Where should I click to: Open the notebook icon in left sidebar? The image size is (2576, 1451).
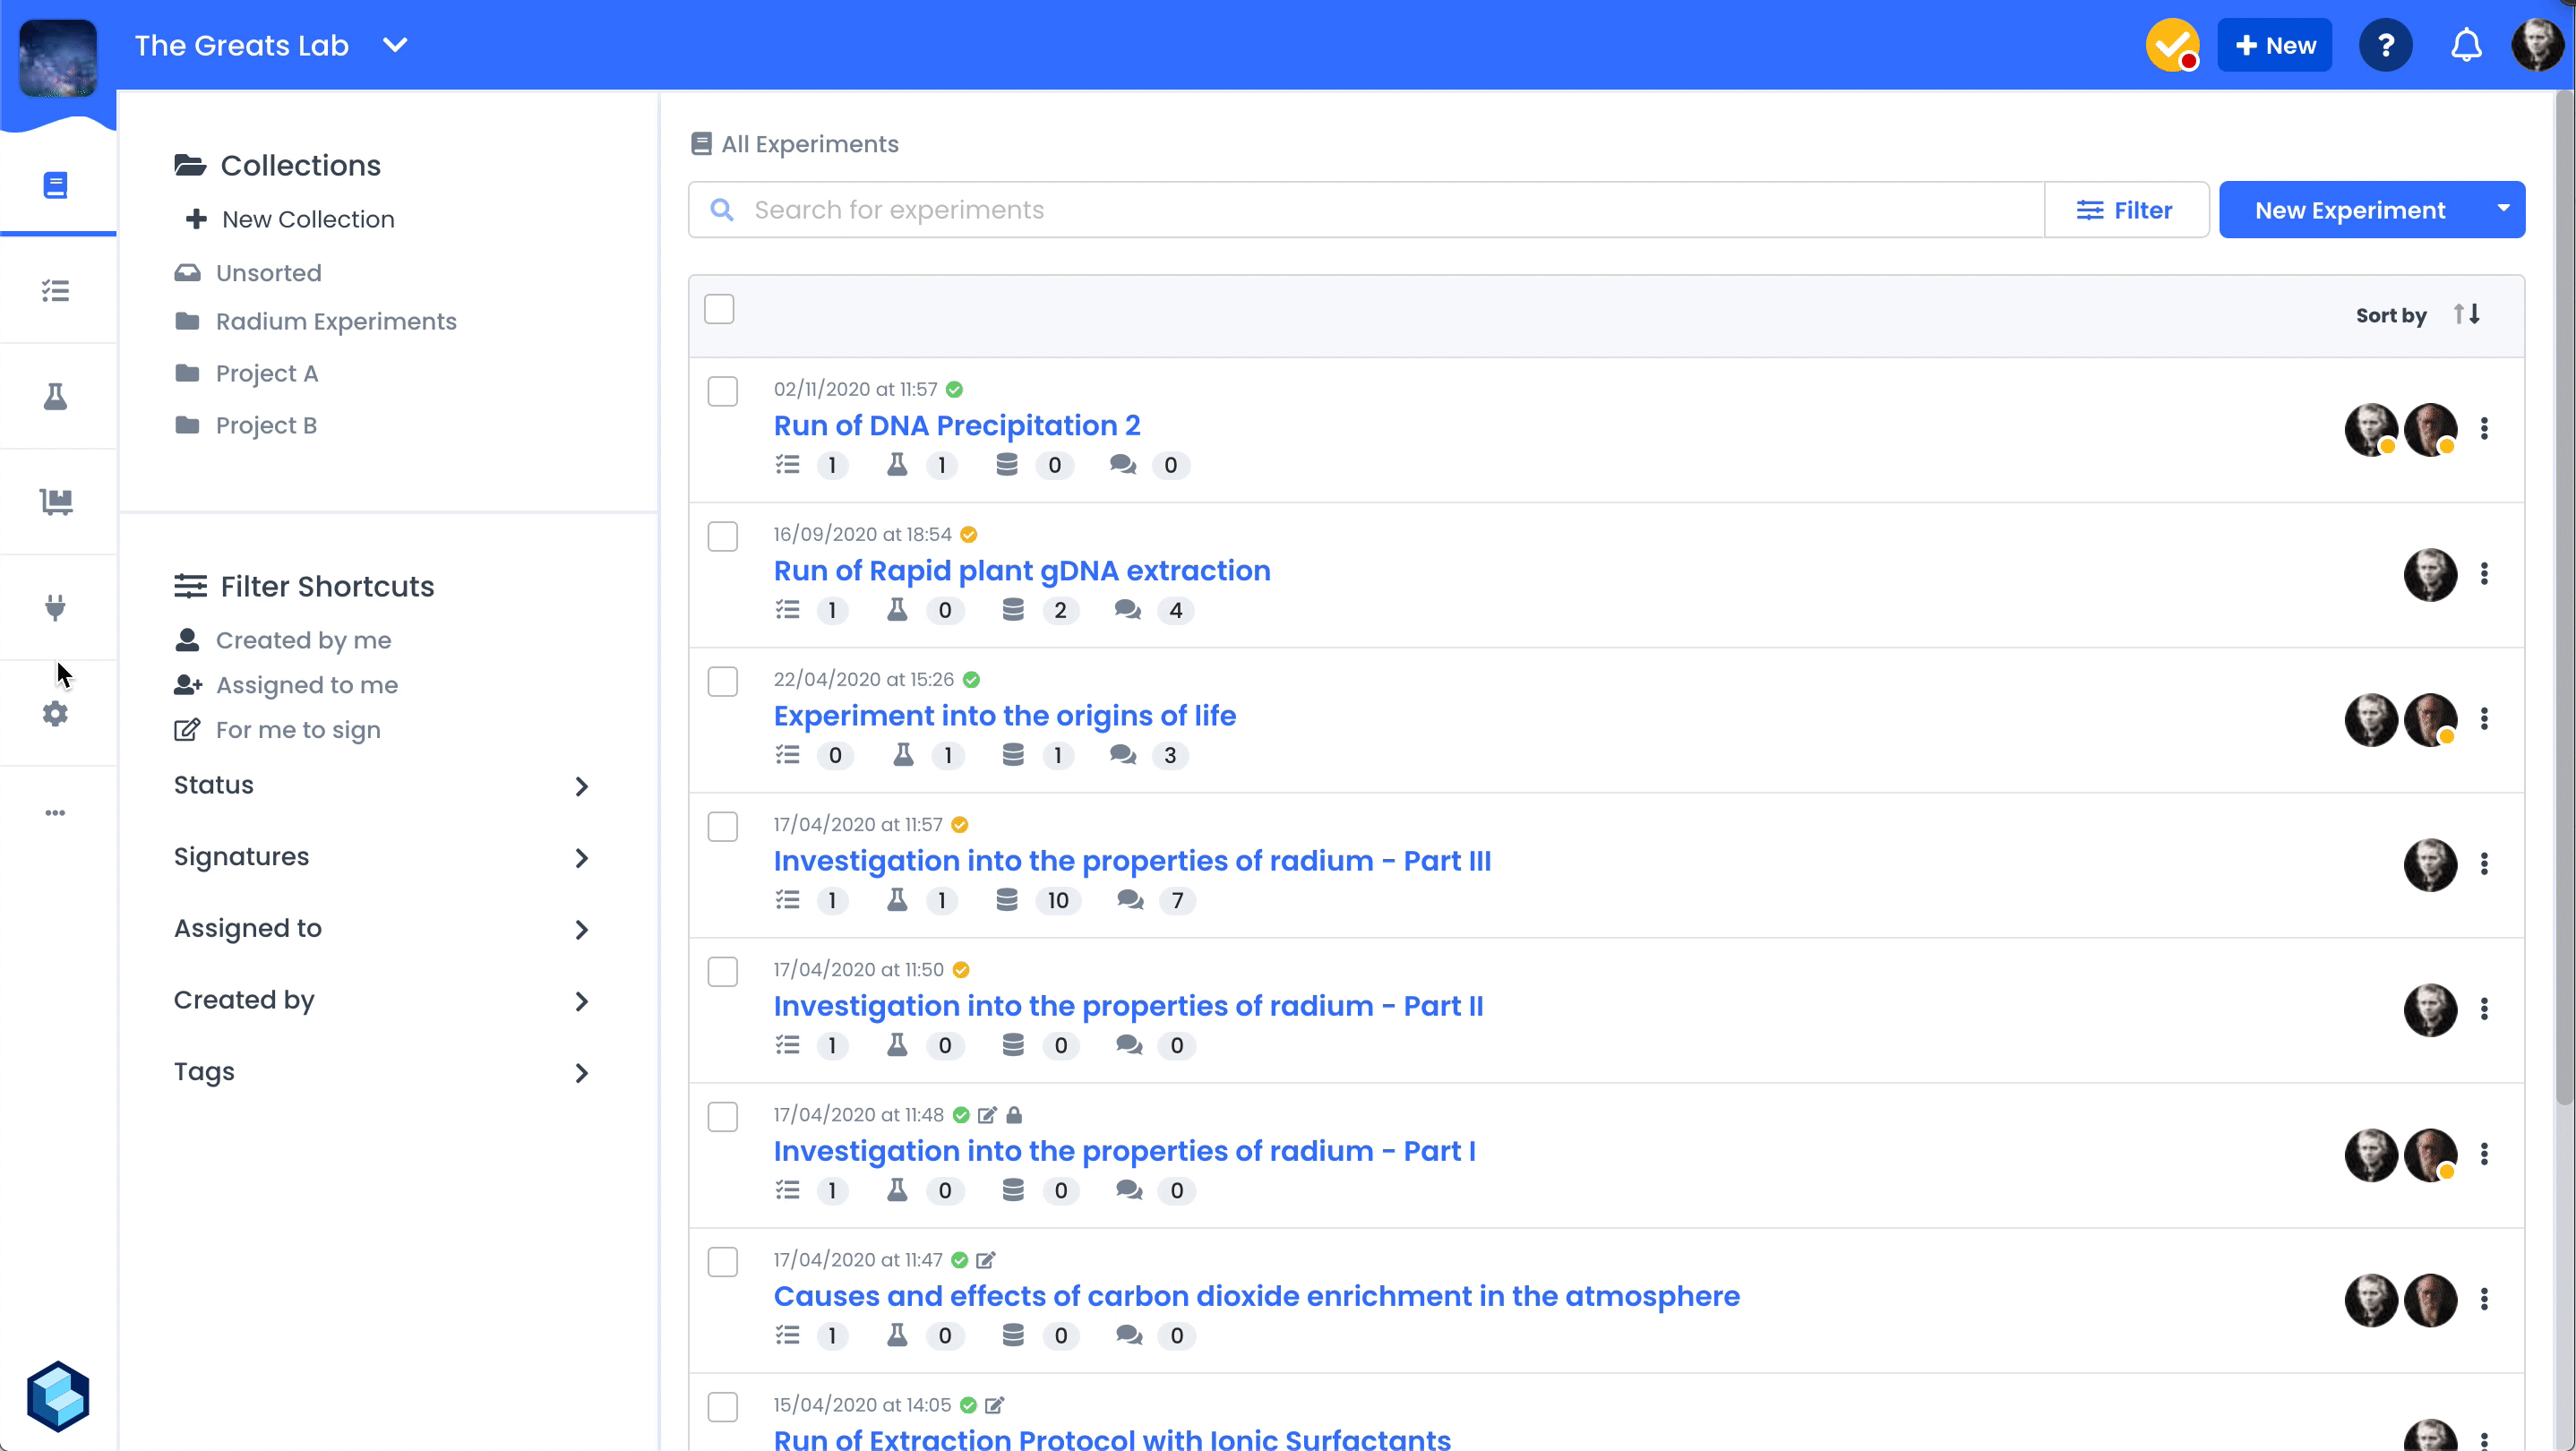pyautogui.click(x=56, y=186)
